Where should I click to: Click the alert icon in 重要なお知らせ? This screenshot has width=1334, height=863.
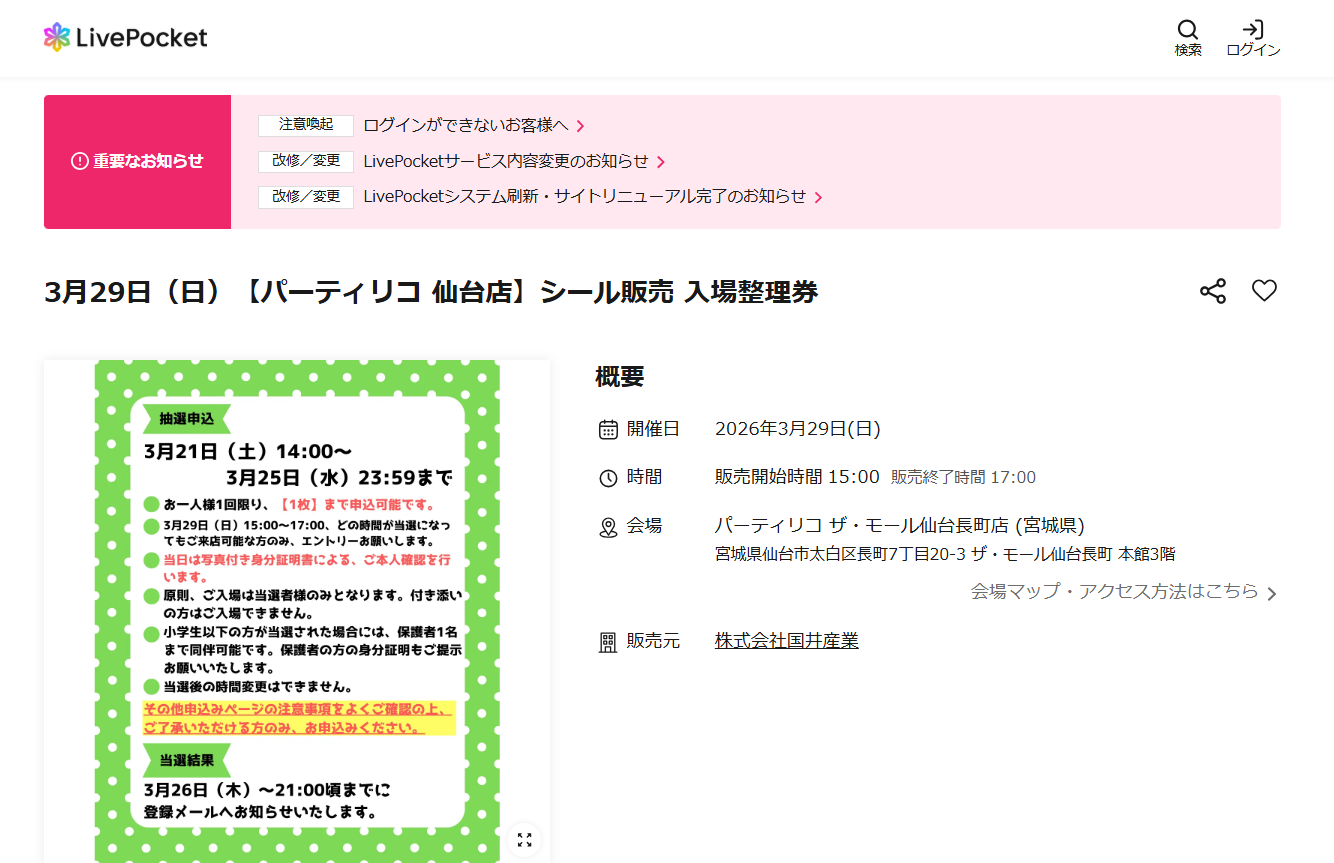80,161
